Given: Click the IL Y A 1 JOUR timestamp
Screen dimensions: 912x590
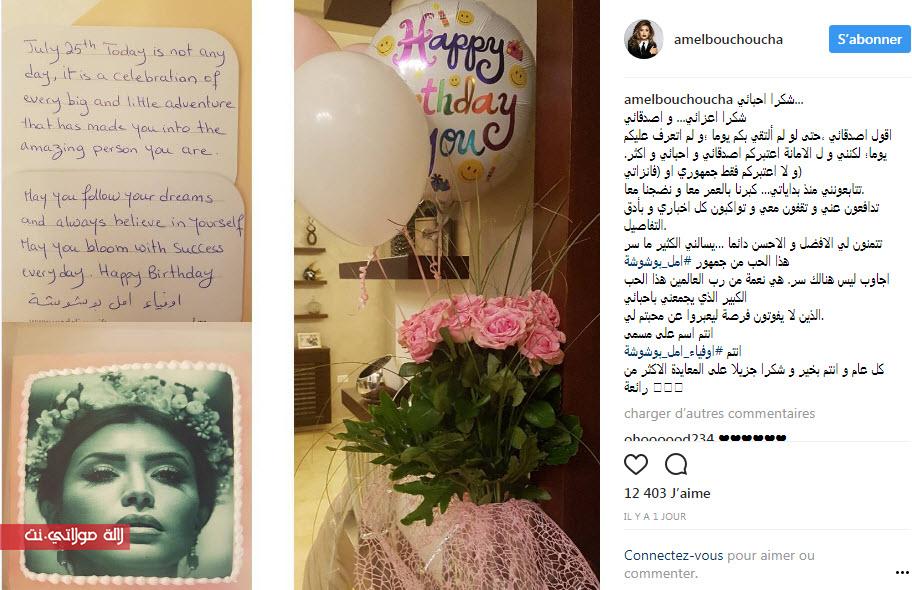Looking at the screenshot, I should 655,517.
